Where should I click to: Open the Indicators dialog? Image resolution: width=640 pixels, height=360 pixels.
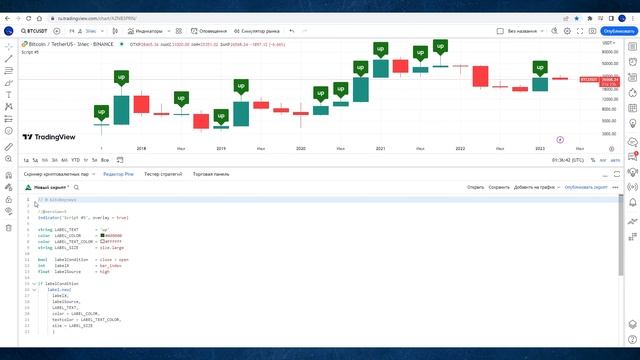[145, 31]
